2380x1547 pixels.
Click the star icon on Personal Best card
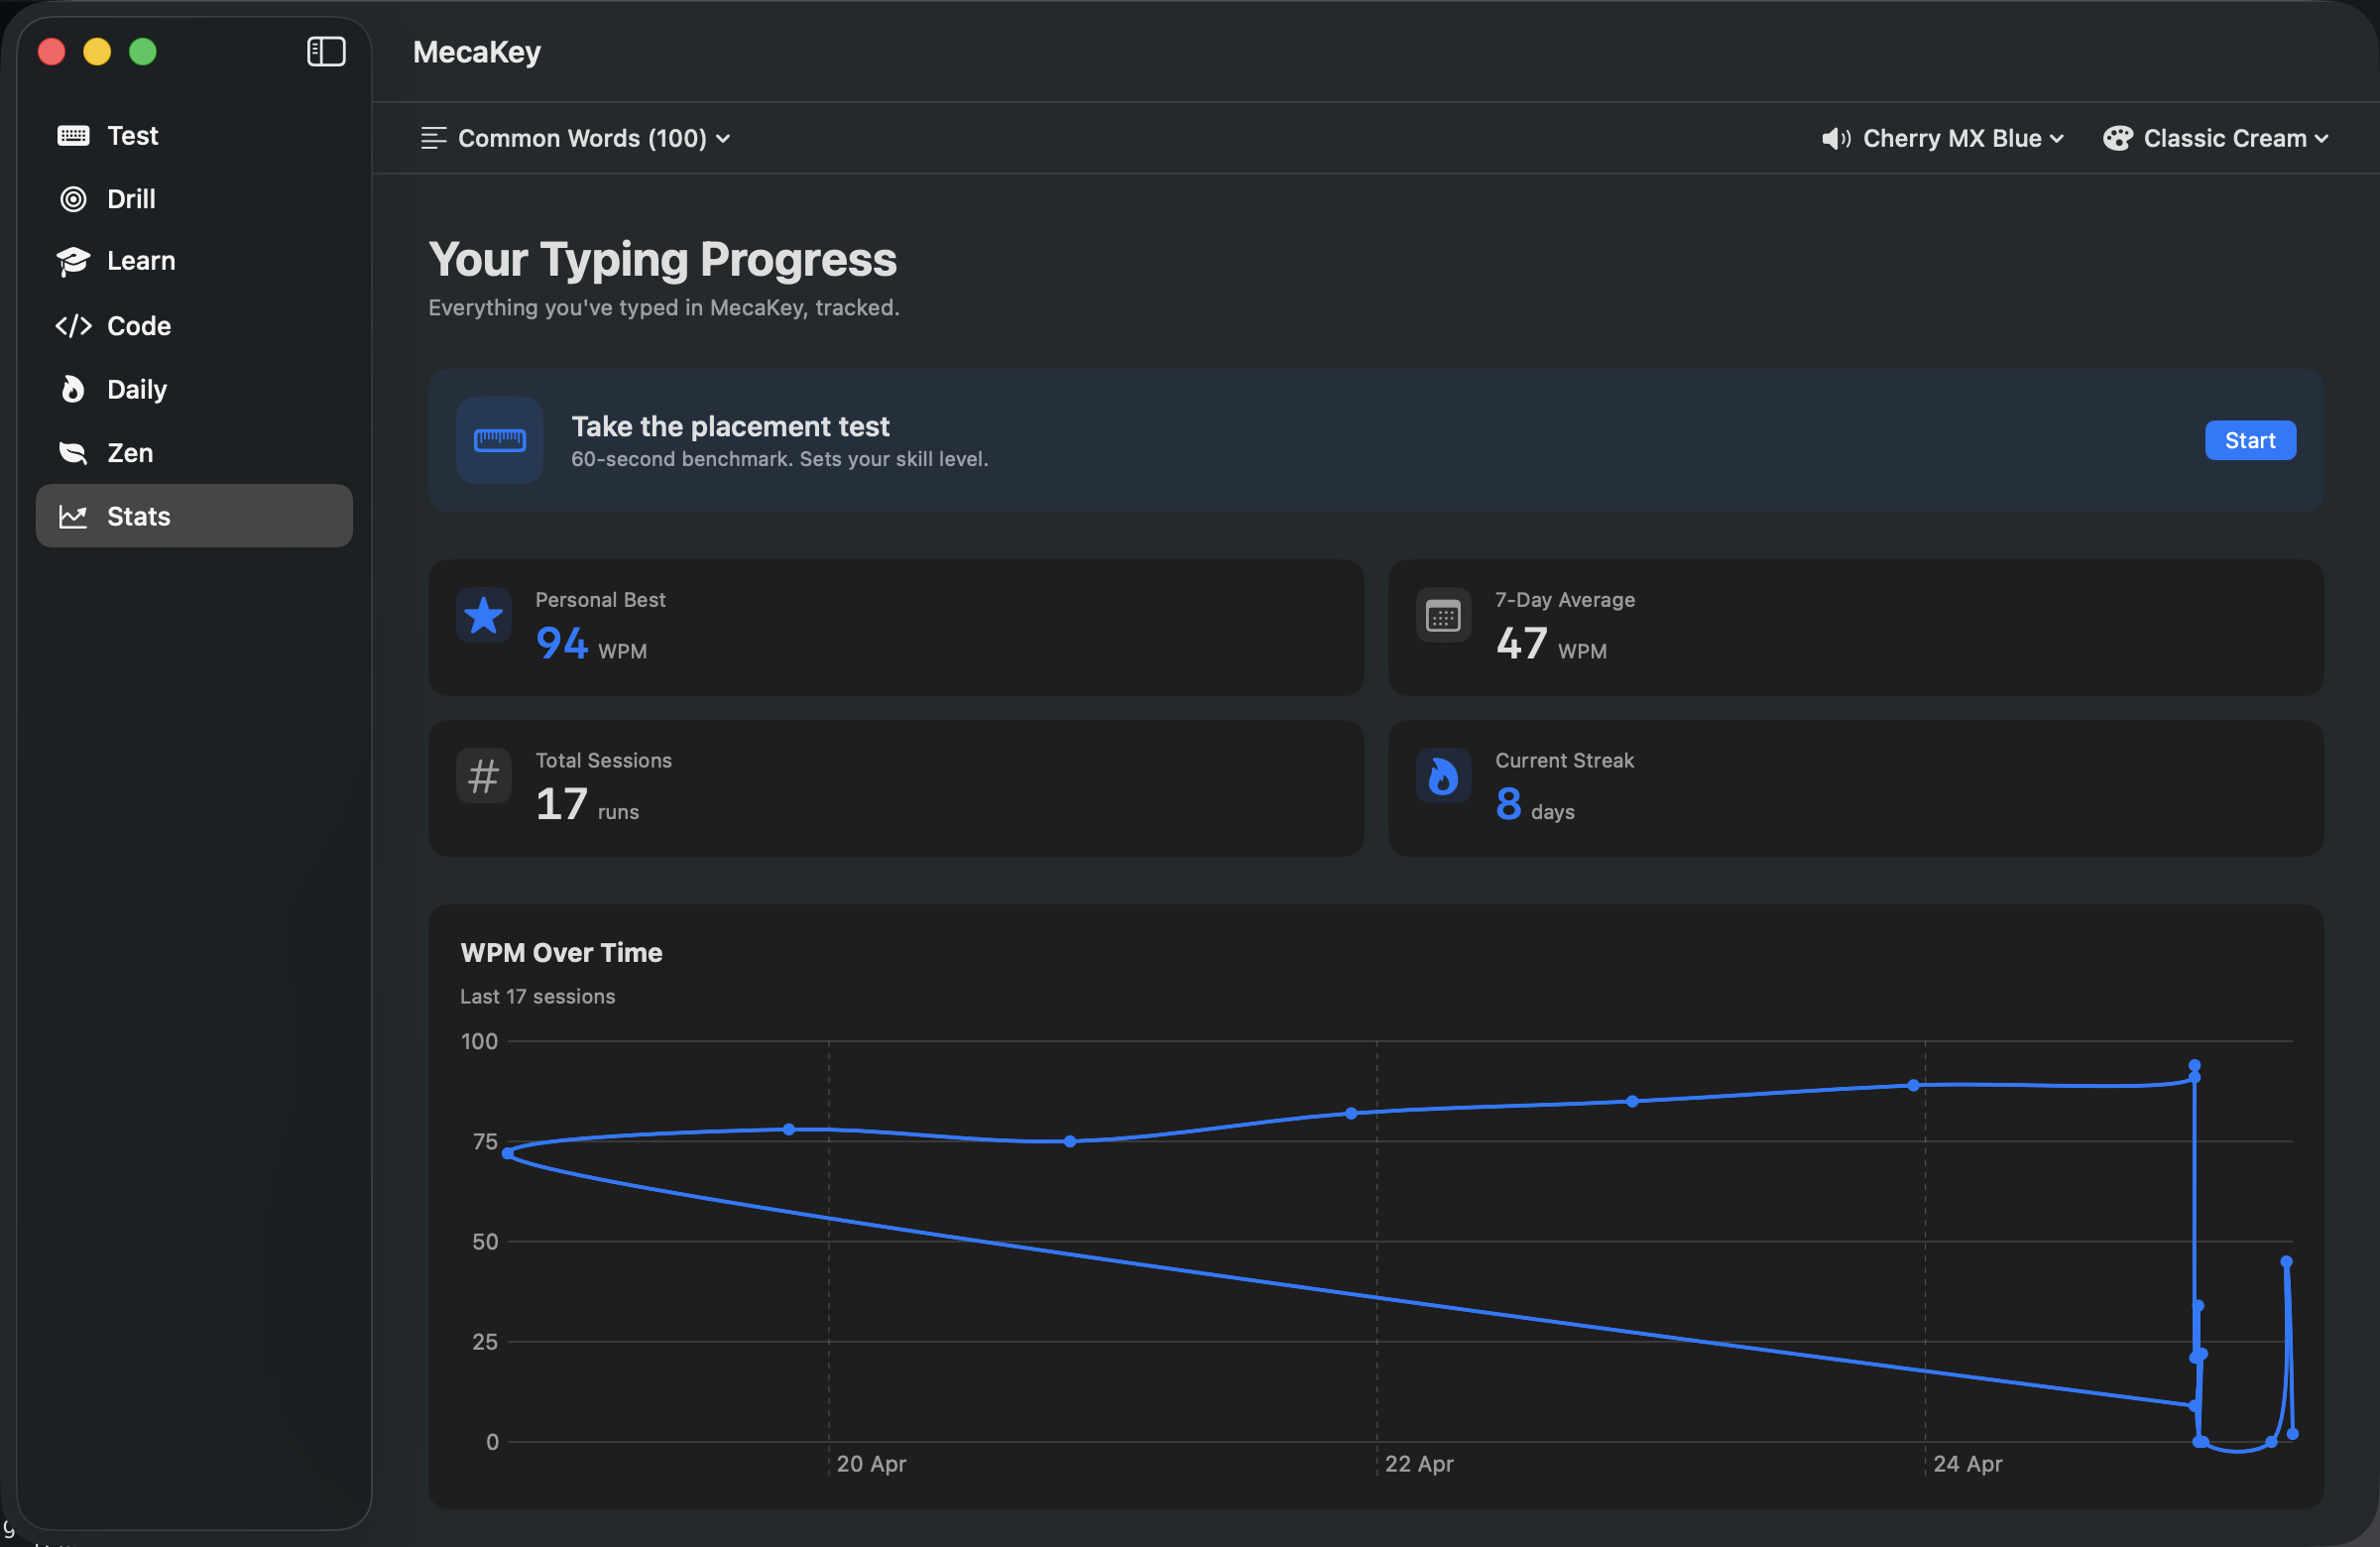click(x=483, y=615)
